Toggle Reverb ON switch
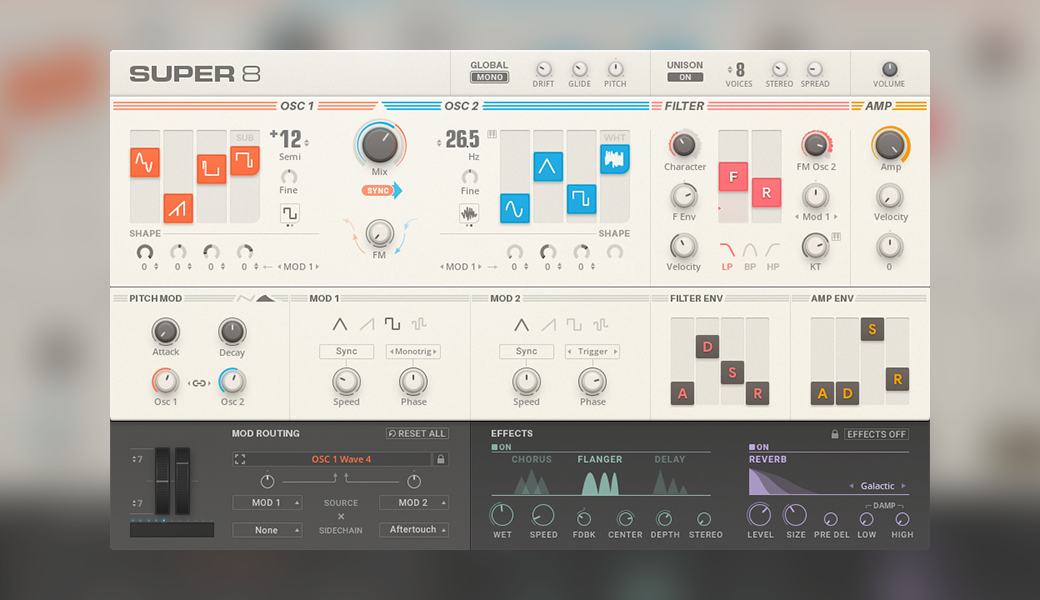This screenshot has height=600, width=1040. [x=759, y=448]
